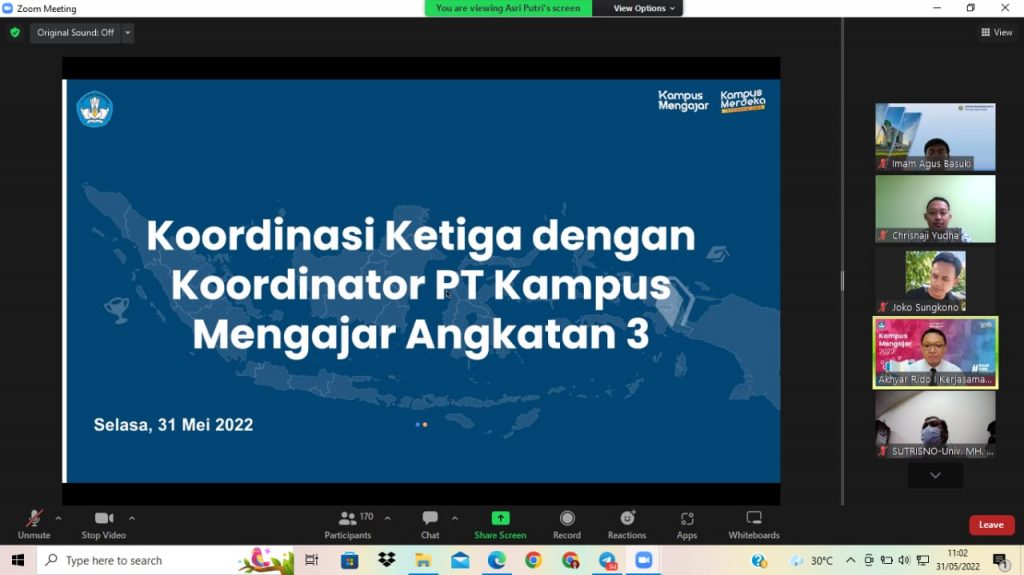This screenshot has height=575, width=1024.
Task: Select Akhyar Rido's video thumbnail
Action: [x=935, y=352]
